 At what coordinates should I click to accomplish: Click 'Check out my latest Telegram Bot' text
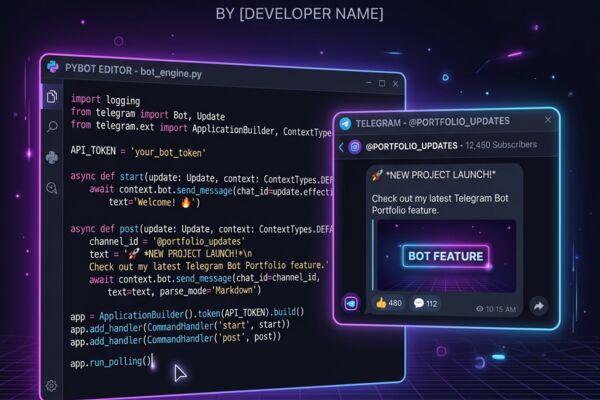pyautogui.click(x=440, y=198)
